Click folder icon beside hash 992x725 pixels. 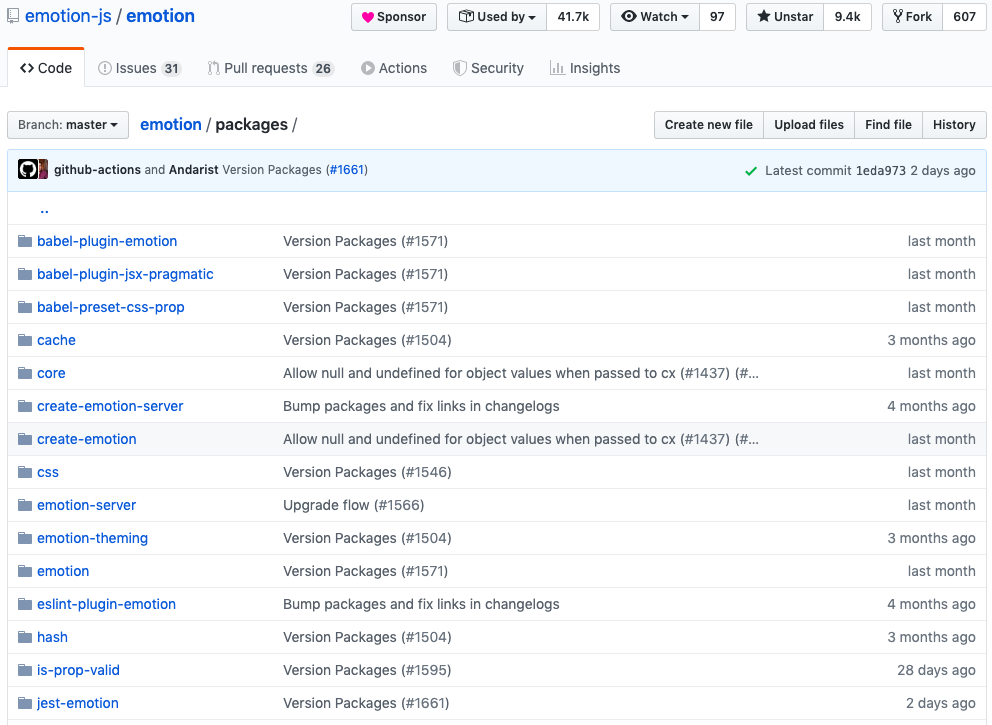(25, 637)
